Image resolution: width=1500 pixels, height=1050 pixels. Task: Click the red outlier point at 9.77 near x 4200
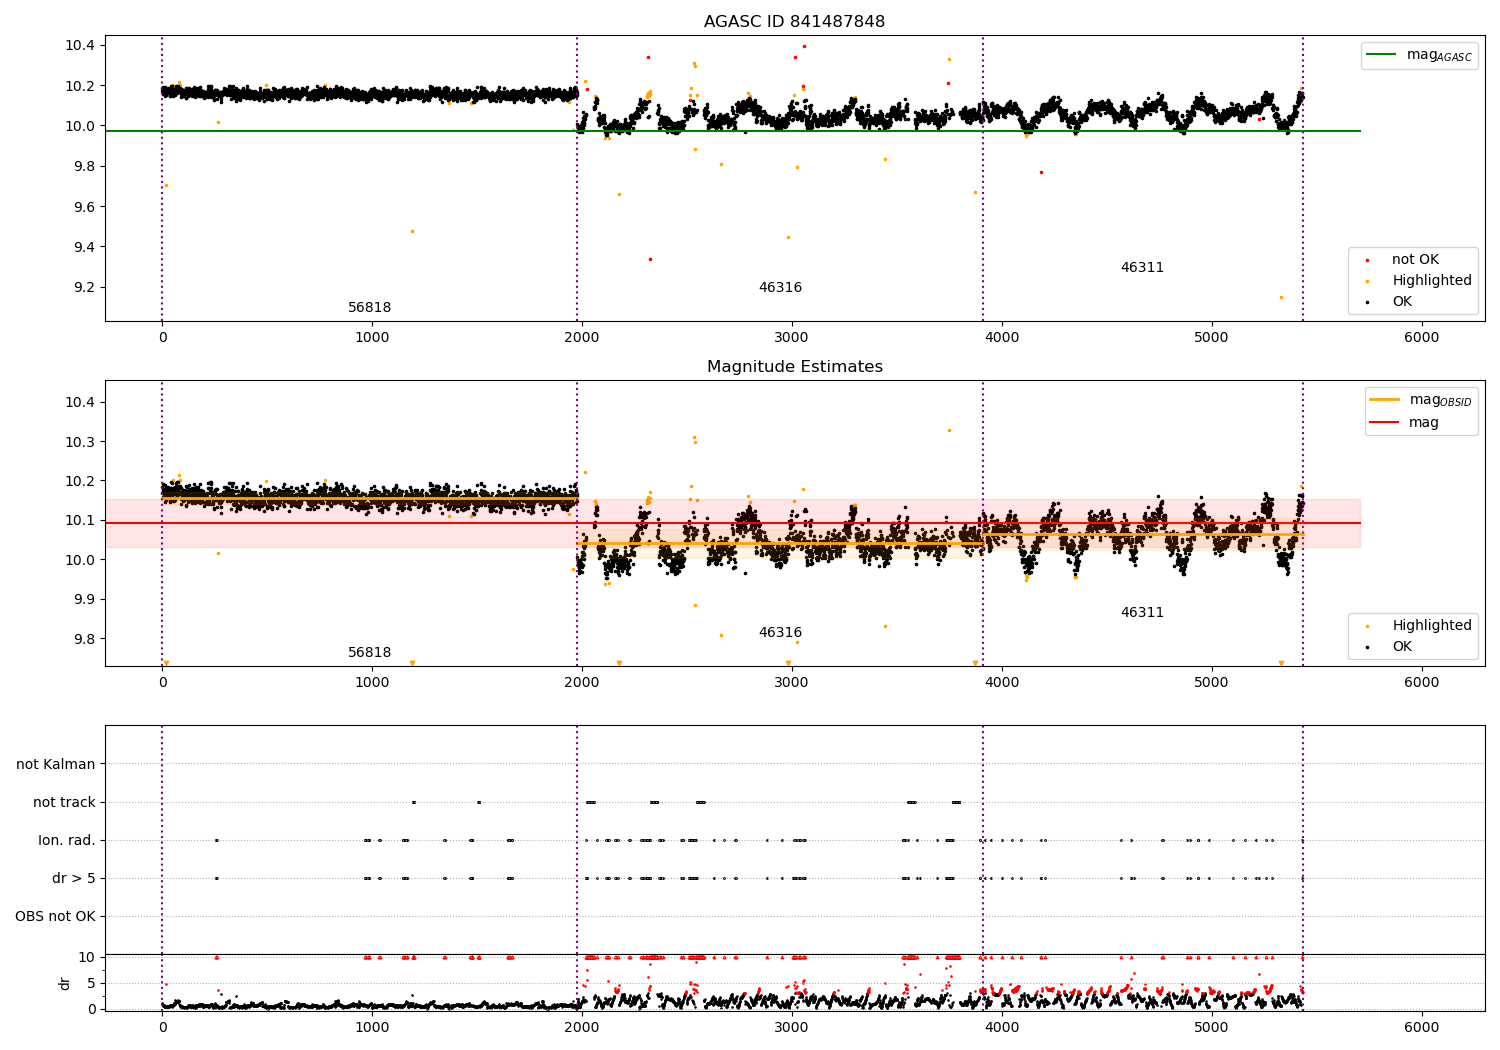pyautogui.click(x=1041, y=172)
